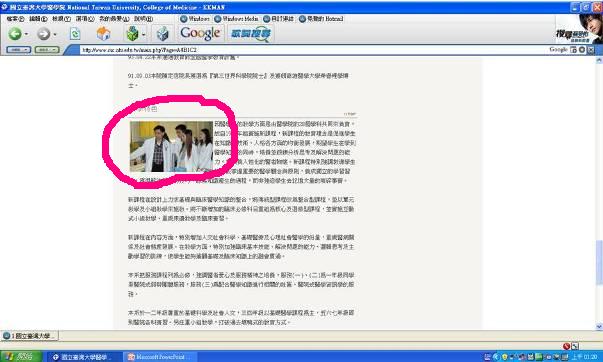
Task: Click the blue Chinese search logo button
Action: pyautogui.click(x=251, y=33)
